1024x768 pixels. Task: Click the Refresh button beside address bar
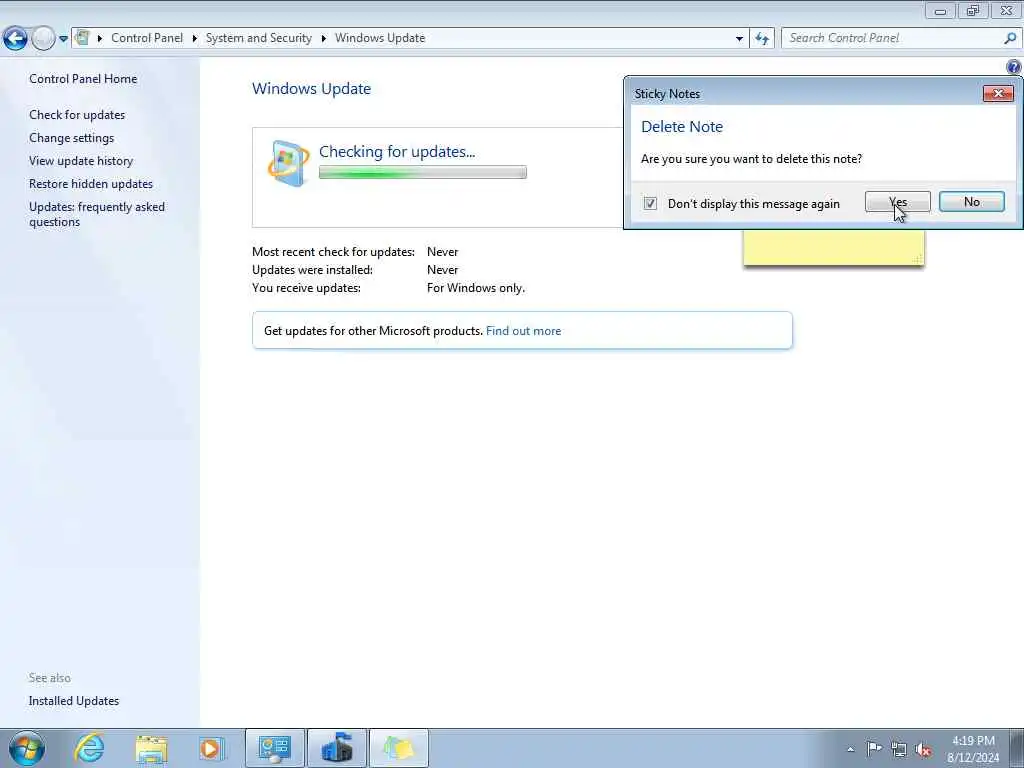762,39
